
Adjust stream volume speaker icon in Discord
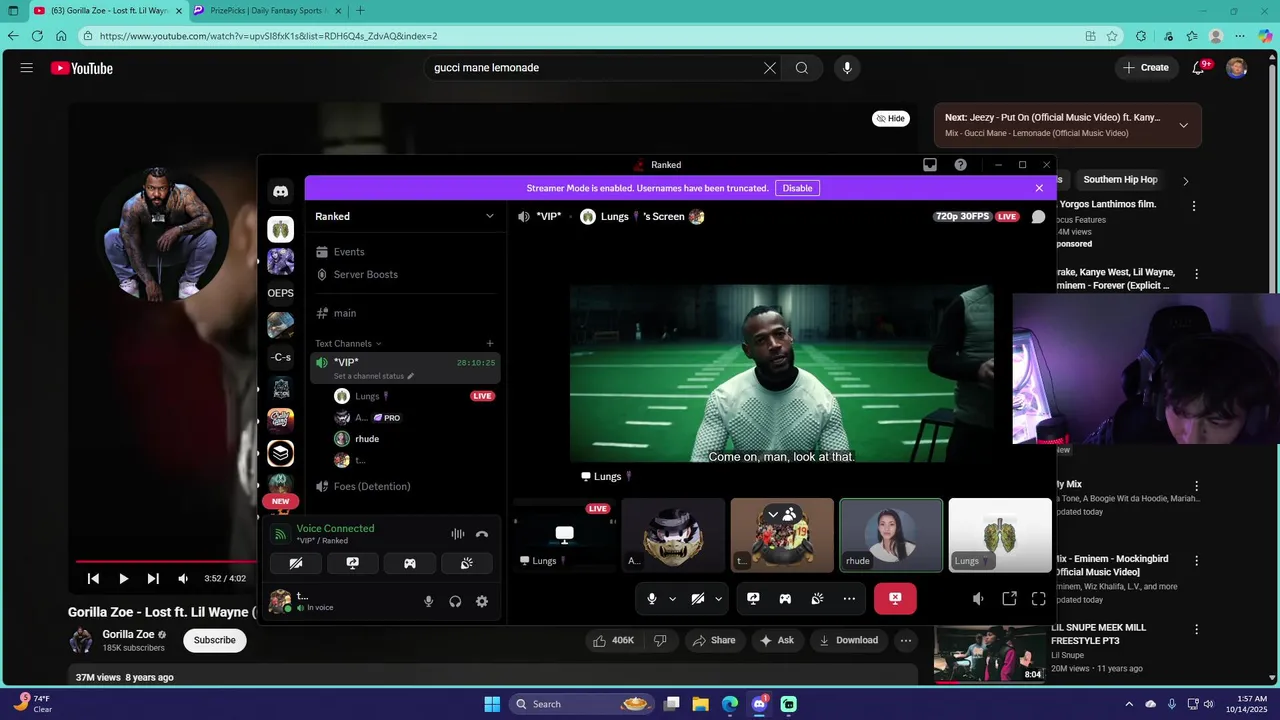pos(979,599)
